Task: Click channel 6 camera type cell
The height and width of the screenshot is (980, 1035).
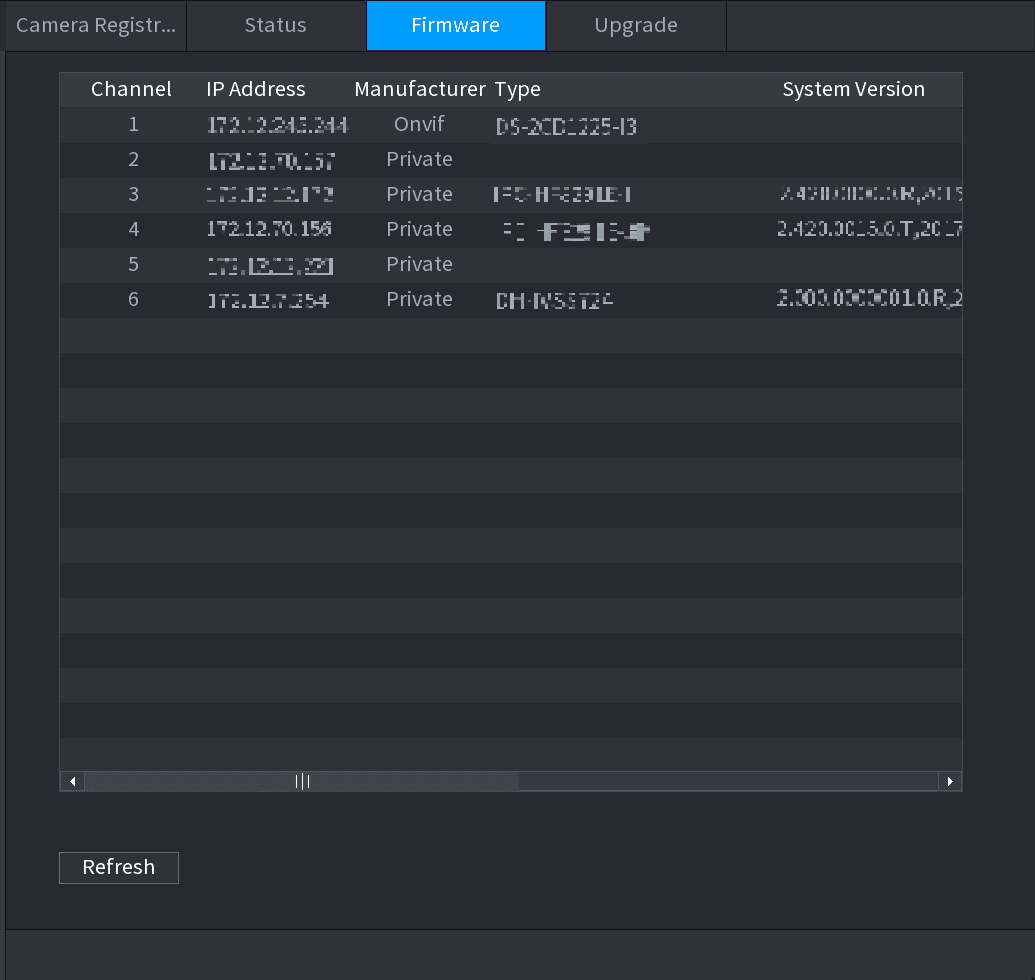Action: click(x=554, y=301)
